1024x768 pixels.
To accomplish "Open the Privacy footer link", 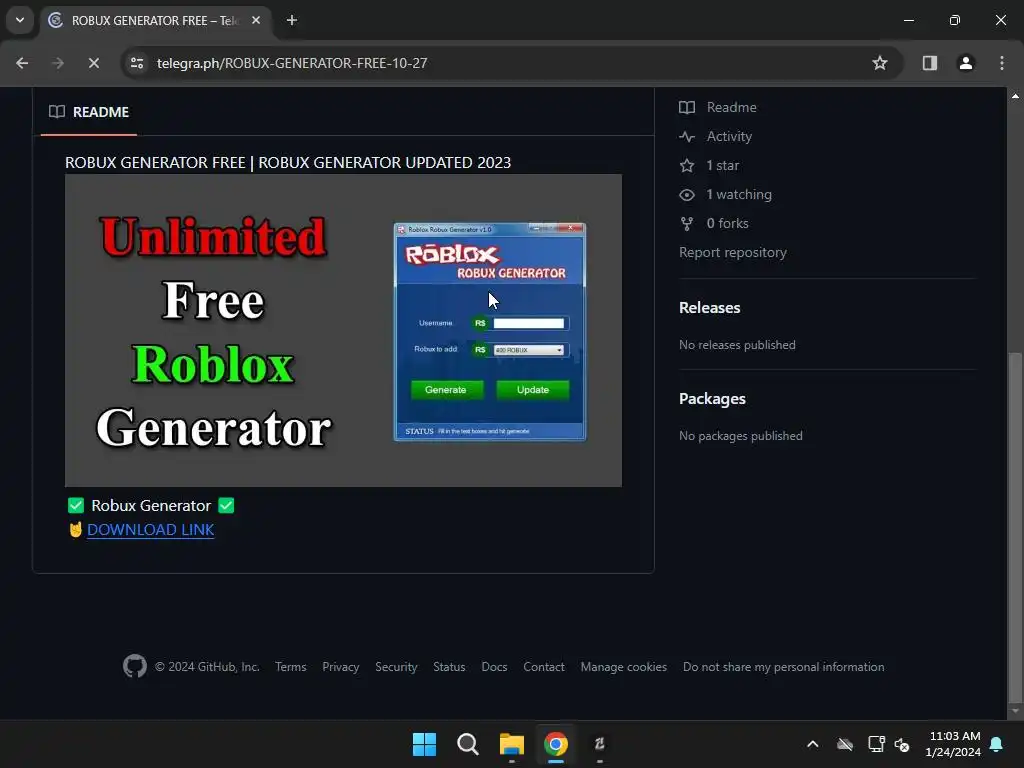I will coord(341,667).
